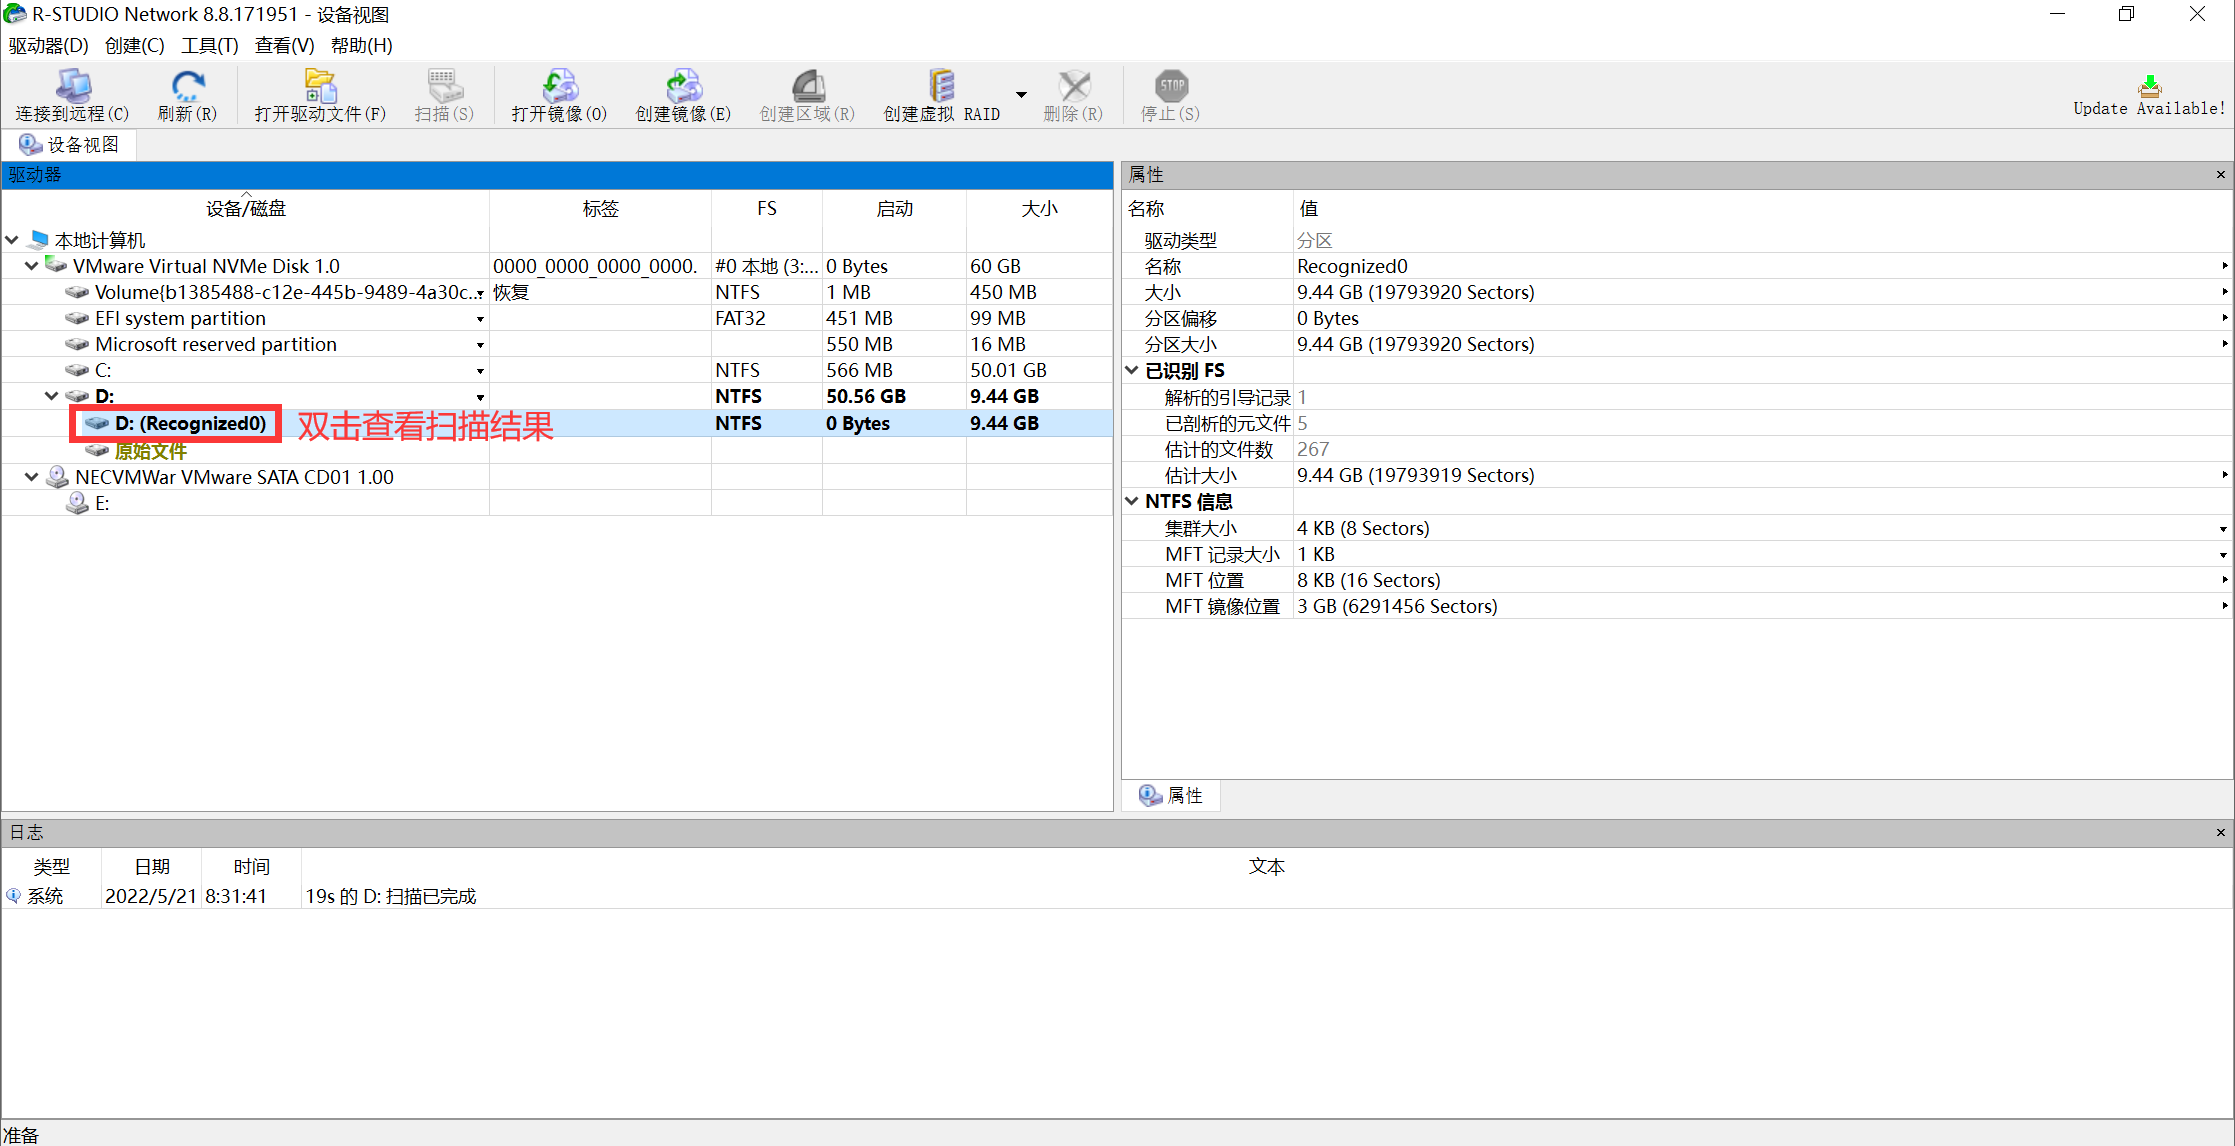Sort by 标签 column header
The height and width of the screenshot is (1146, 2235).
601,209
